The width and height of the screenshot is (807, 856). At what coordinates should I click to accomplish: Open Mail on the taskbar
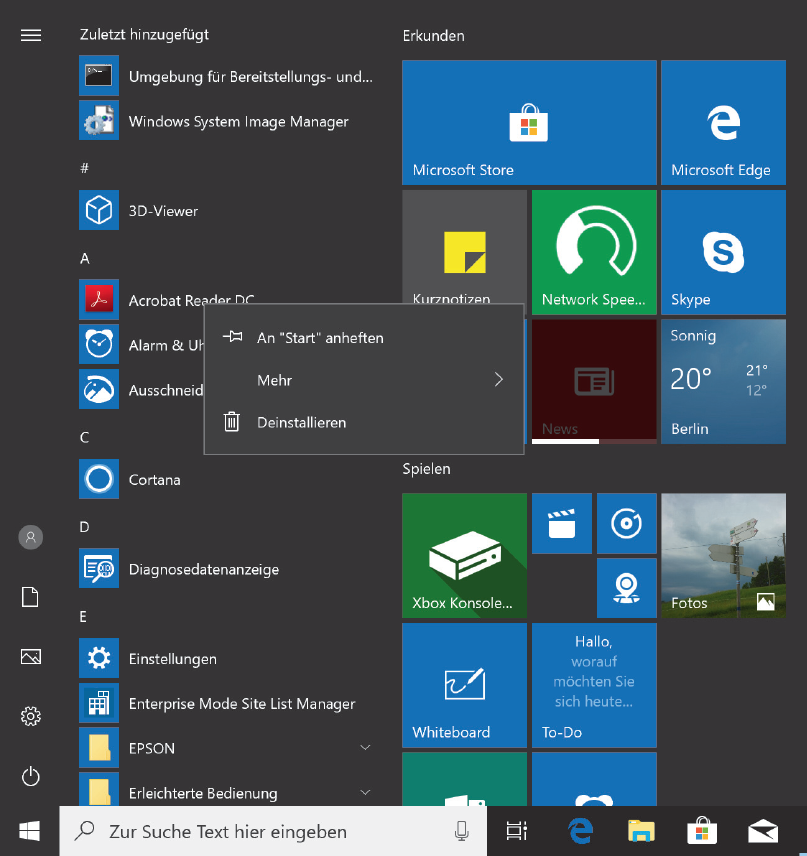pyautogui.click(x=763, y=831)
